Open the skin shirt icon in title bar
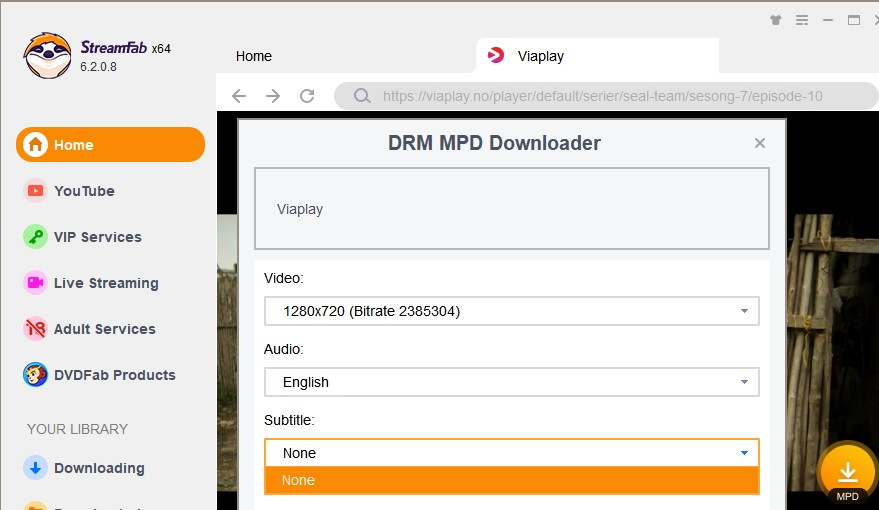The width and height of the screenshot is (879, 510). tap(776, 20)
